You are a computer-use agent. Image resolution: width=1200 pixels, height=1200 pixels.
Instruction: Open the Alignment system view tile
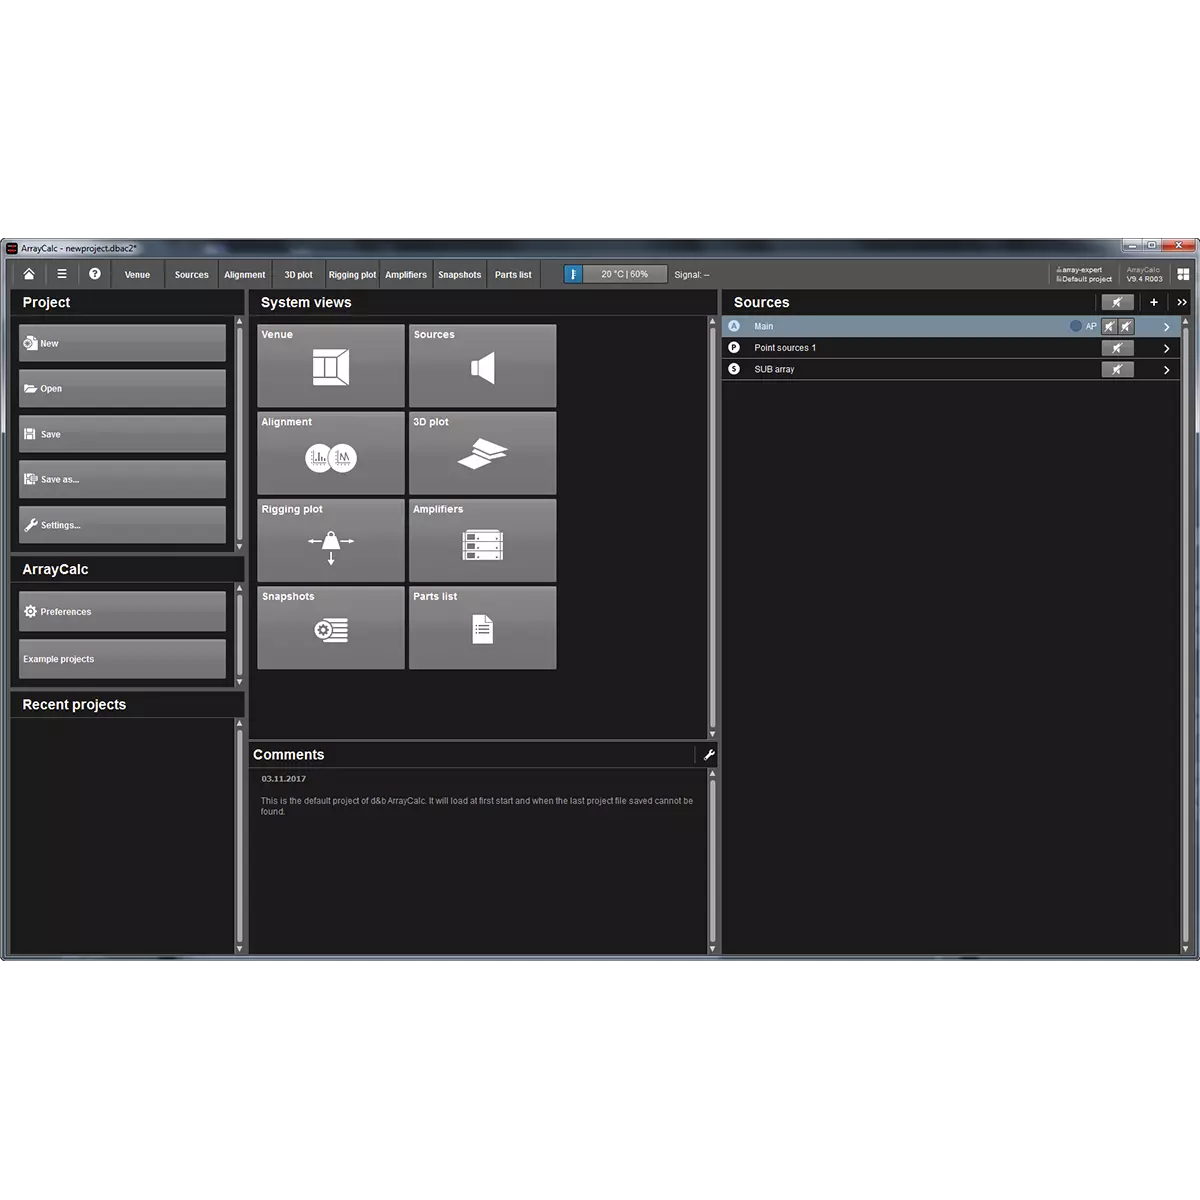click(x=331, y=454)
